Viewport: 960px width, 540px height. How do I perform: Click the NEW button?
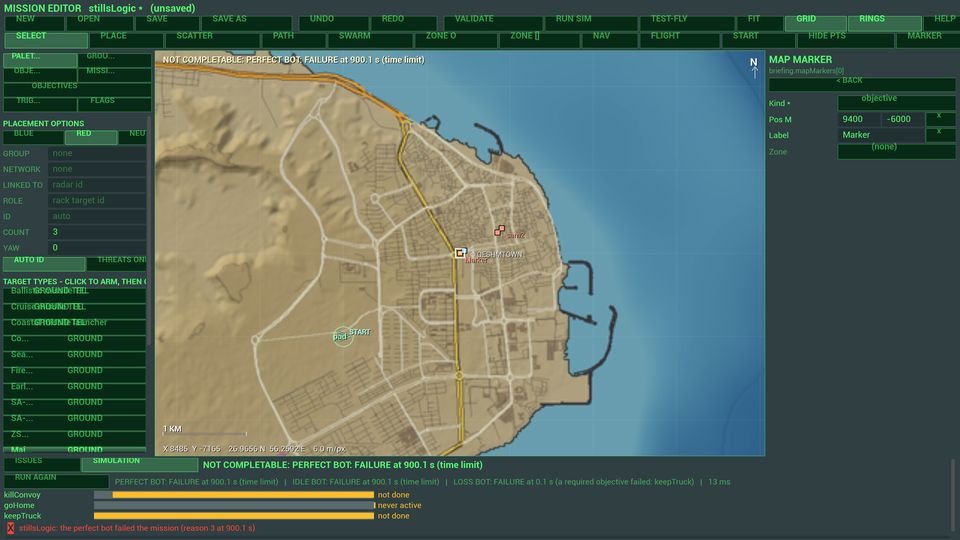point(34,23)
